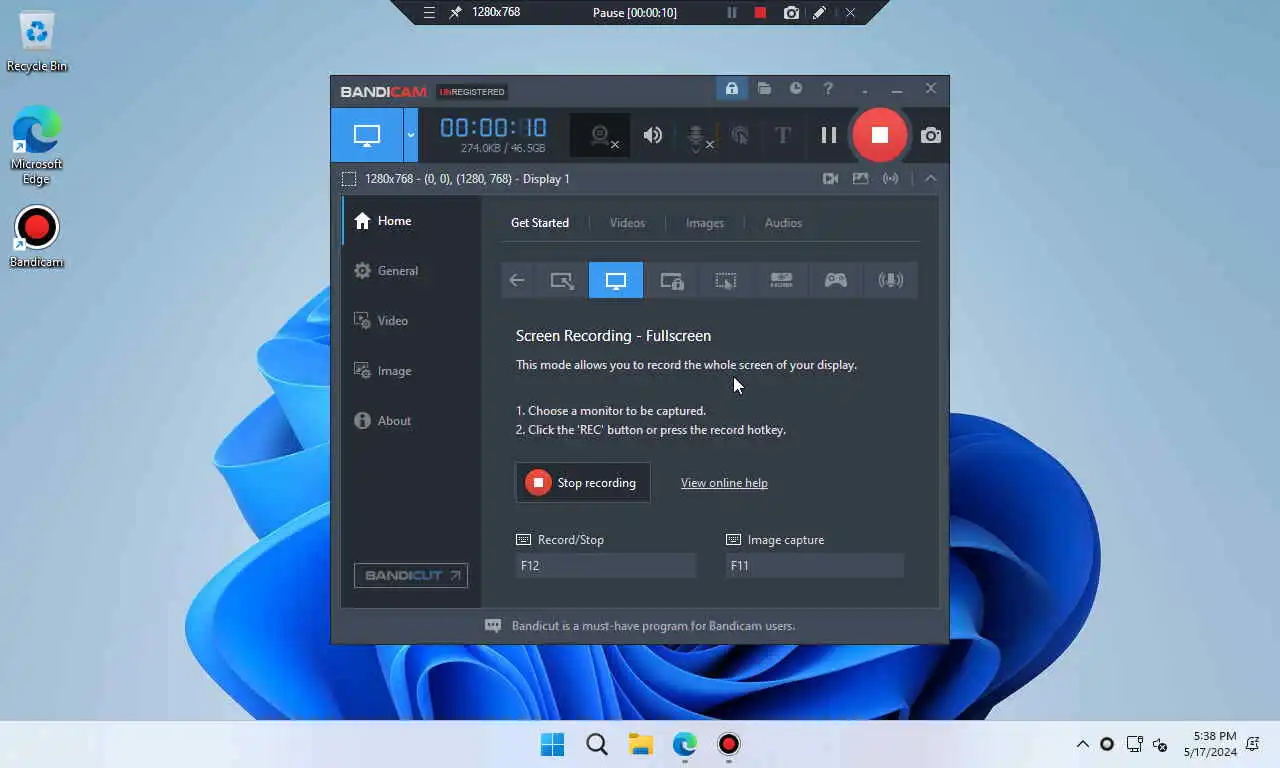The width and height of the screenshot is (1280, 768).
Task: Open Bandicam desktop shortcut
Action: [x=37, y=238]
